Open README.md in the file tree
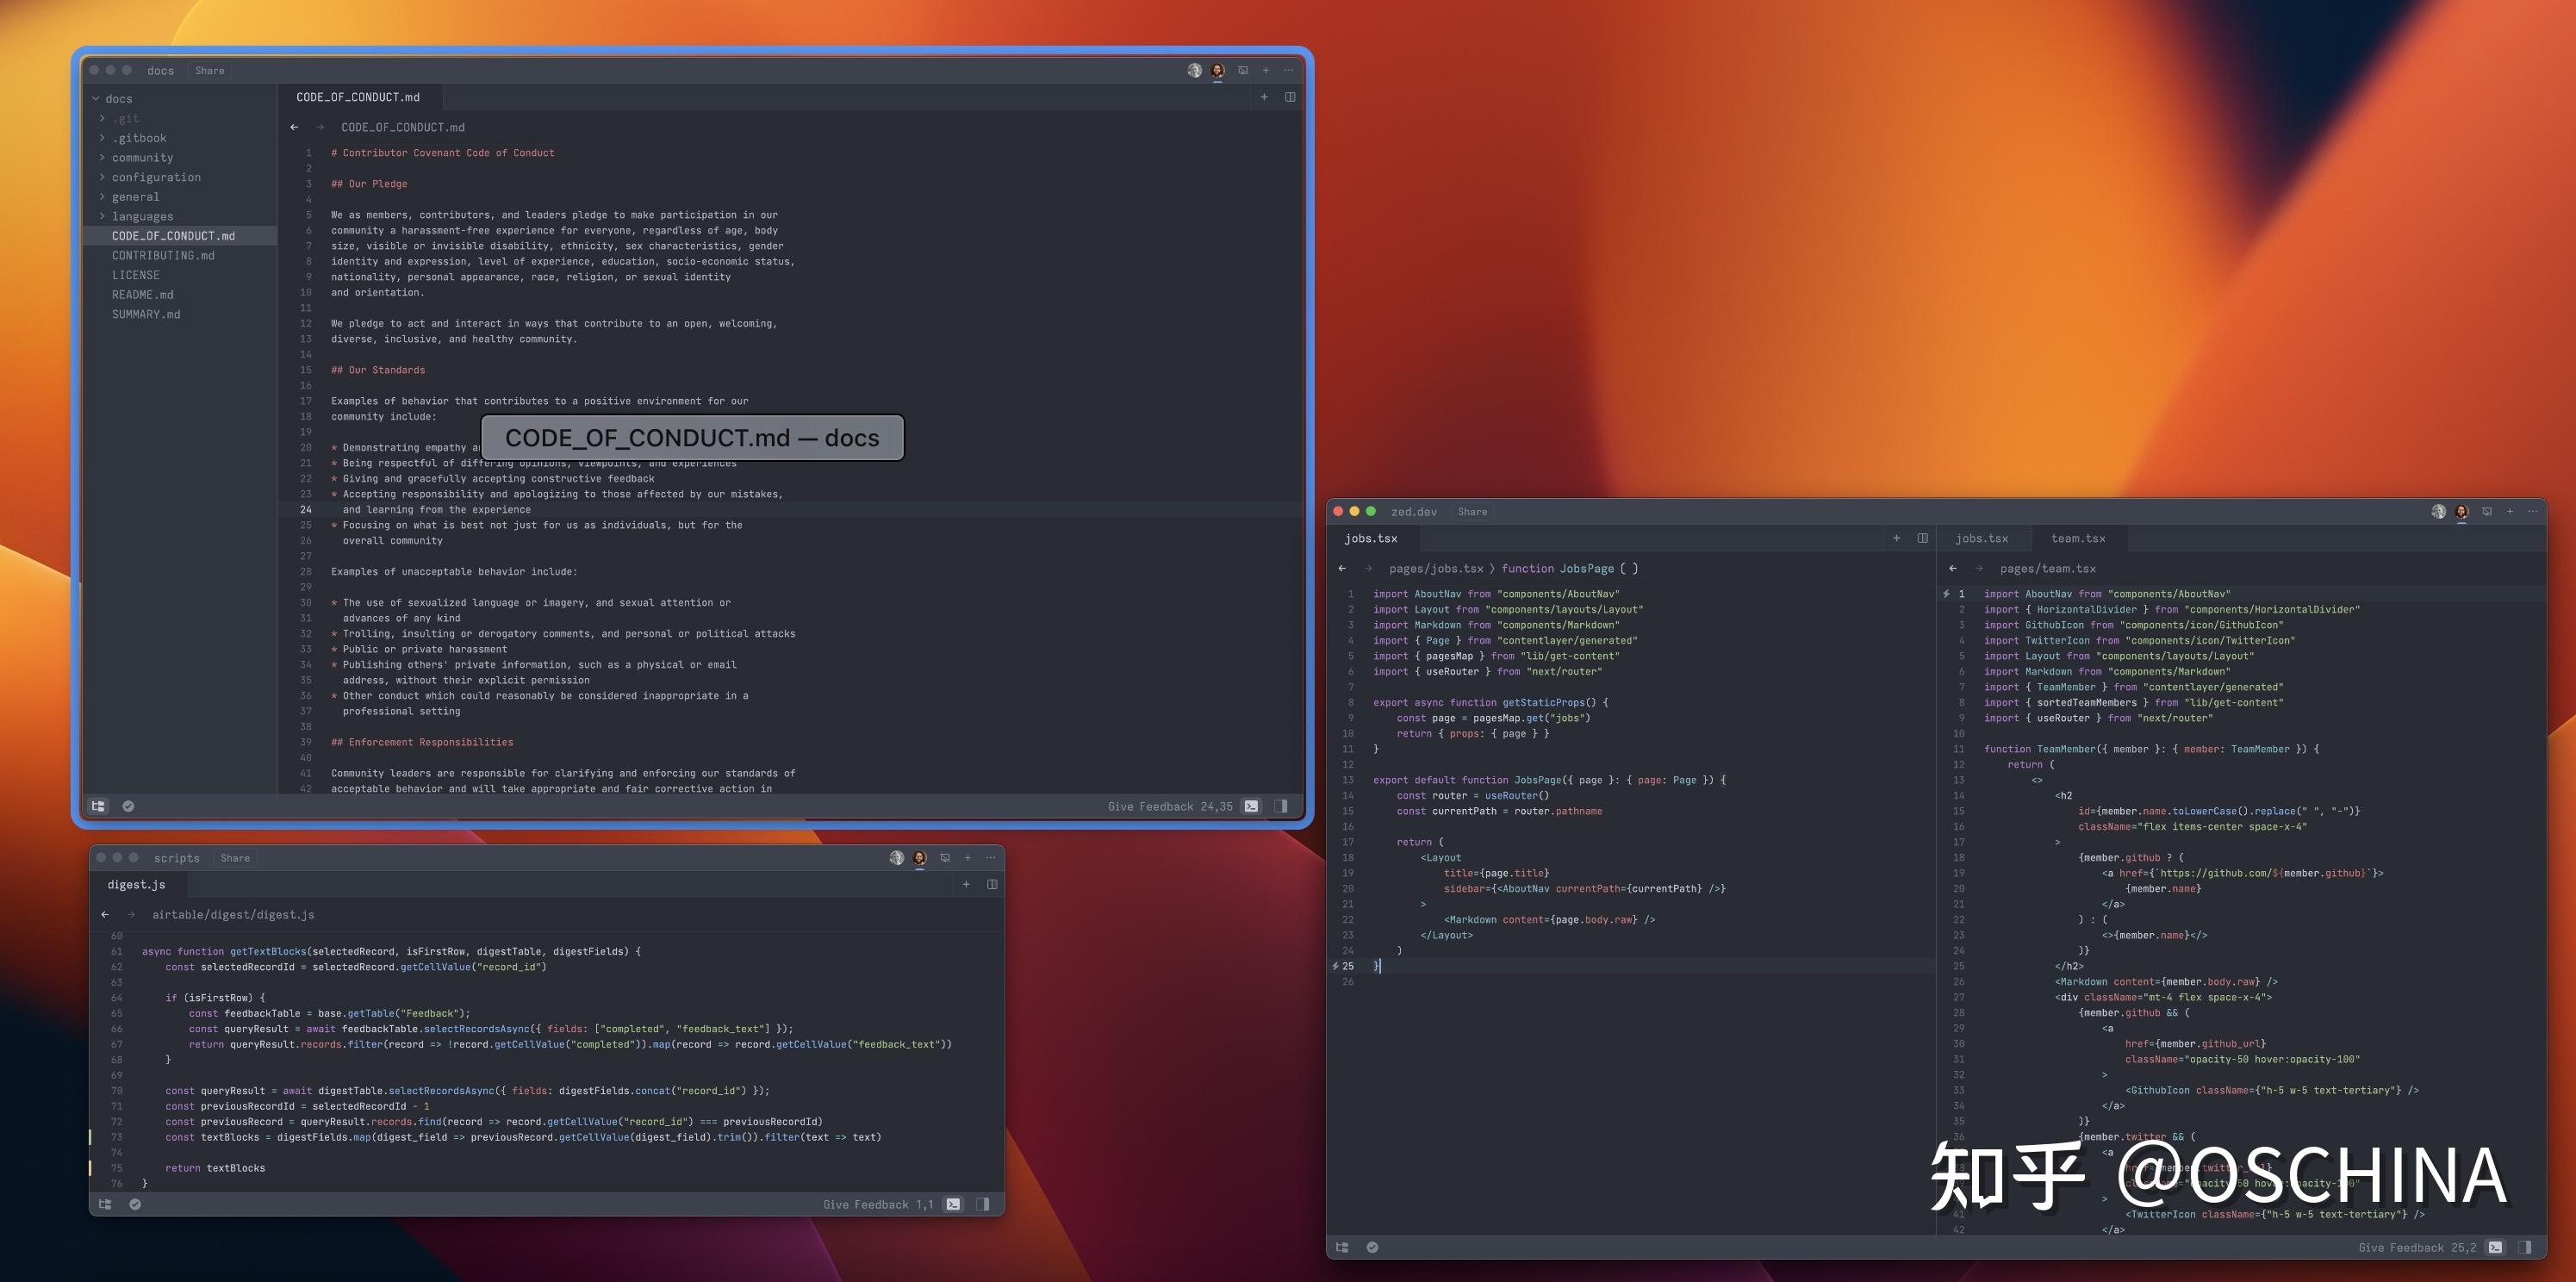This screenshot has width=2576, height=1282. click(142, 294)
